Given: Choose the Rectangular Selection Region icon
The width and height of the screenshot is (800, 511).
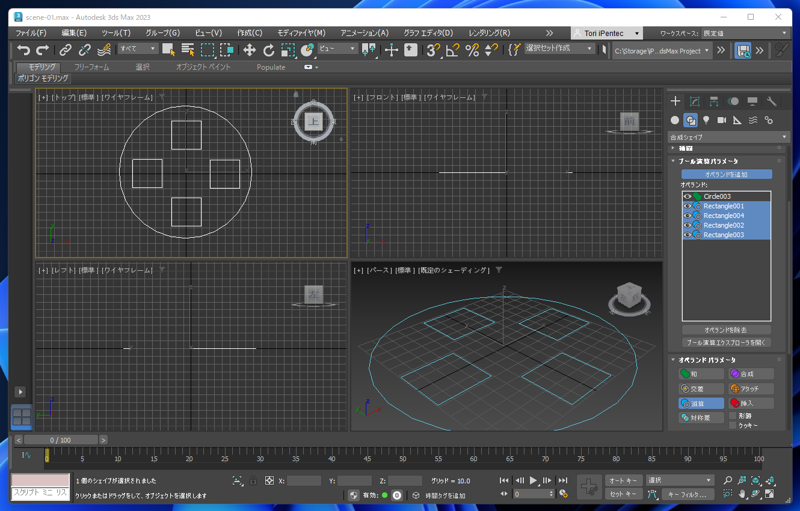Looking at the screenshot, I should pyautogui.click(x=207, y=50).
